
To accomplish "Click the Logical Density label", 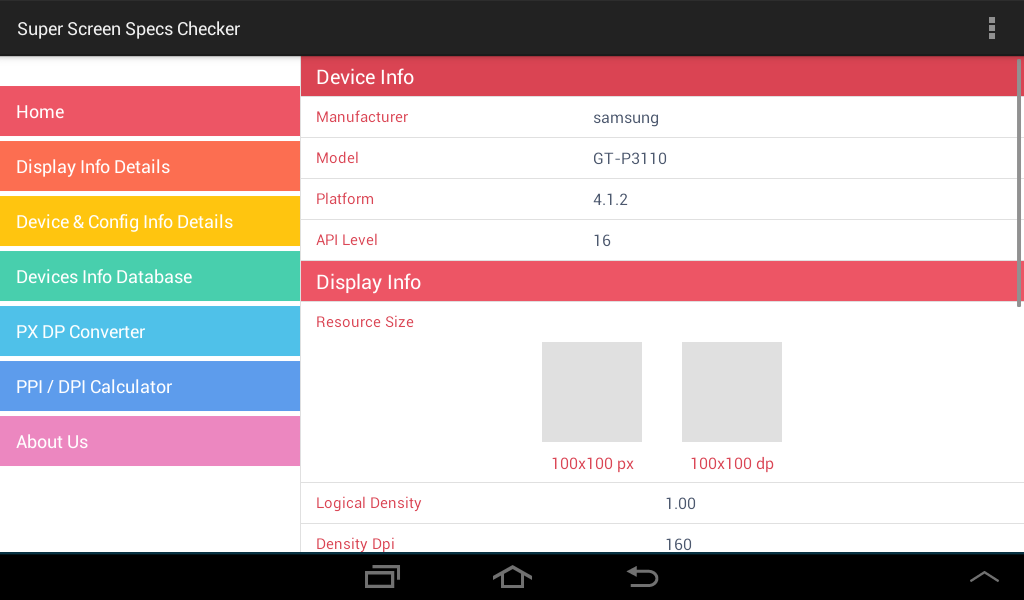I will point(368,503).
